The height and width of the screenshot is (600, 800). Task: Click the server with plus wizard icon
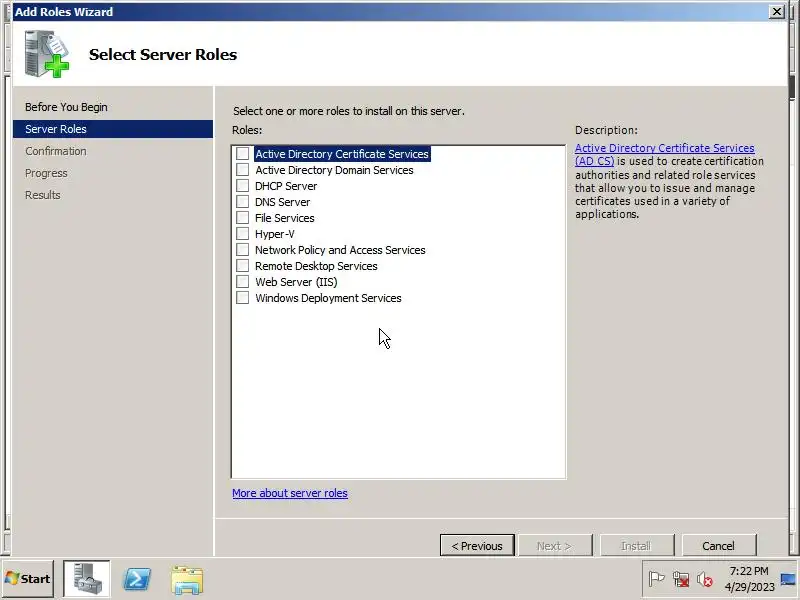tap(46, 54)
